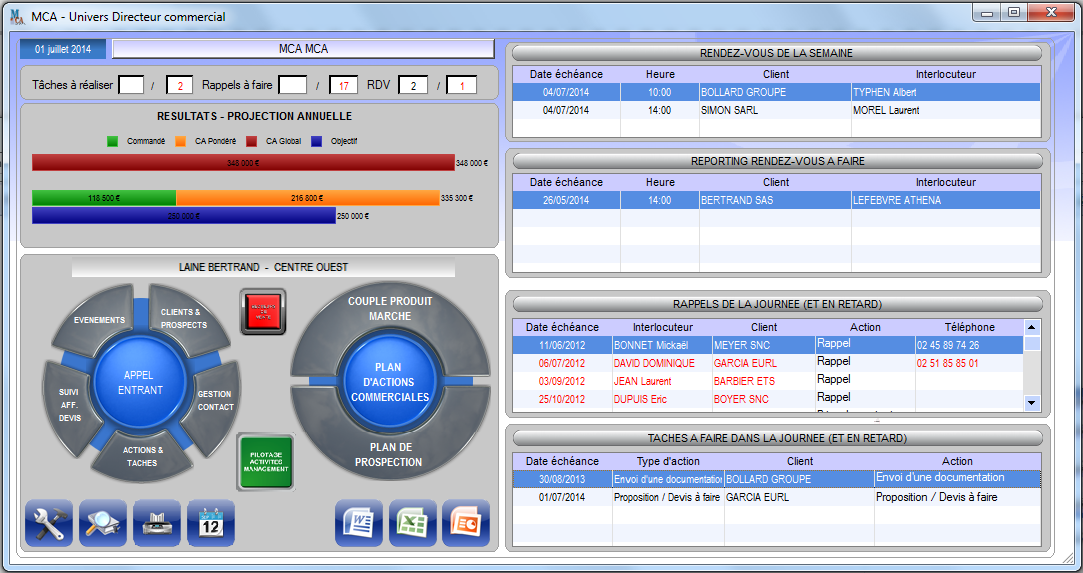Click the printer icon button

157,523
